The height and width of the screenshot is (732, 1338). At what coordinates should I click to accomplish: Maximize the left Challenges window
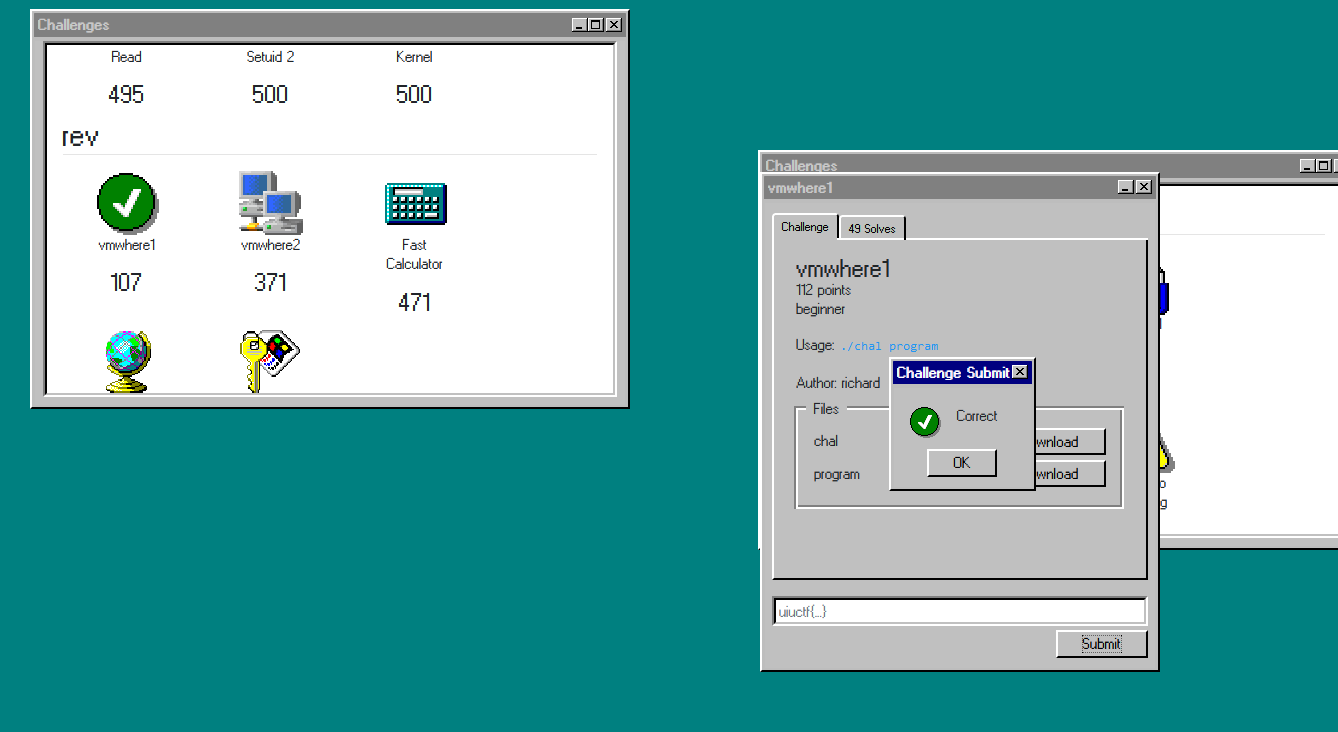pos(596,25)
